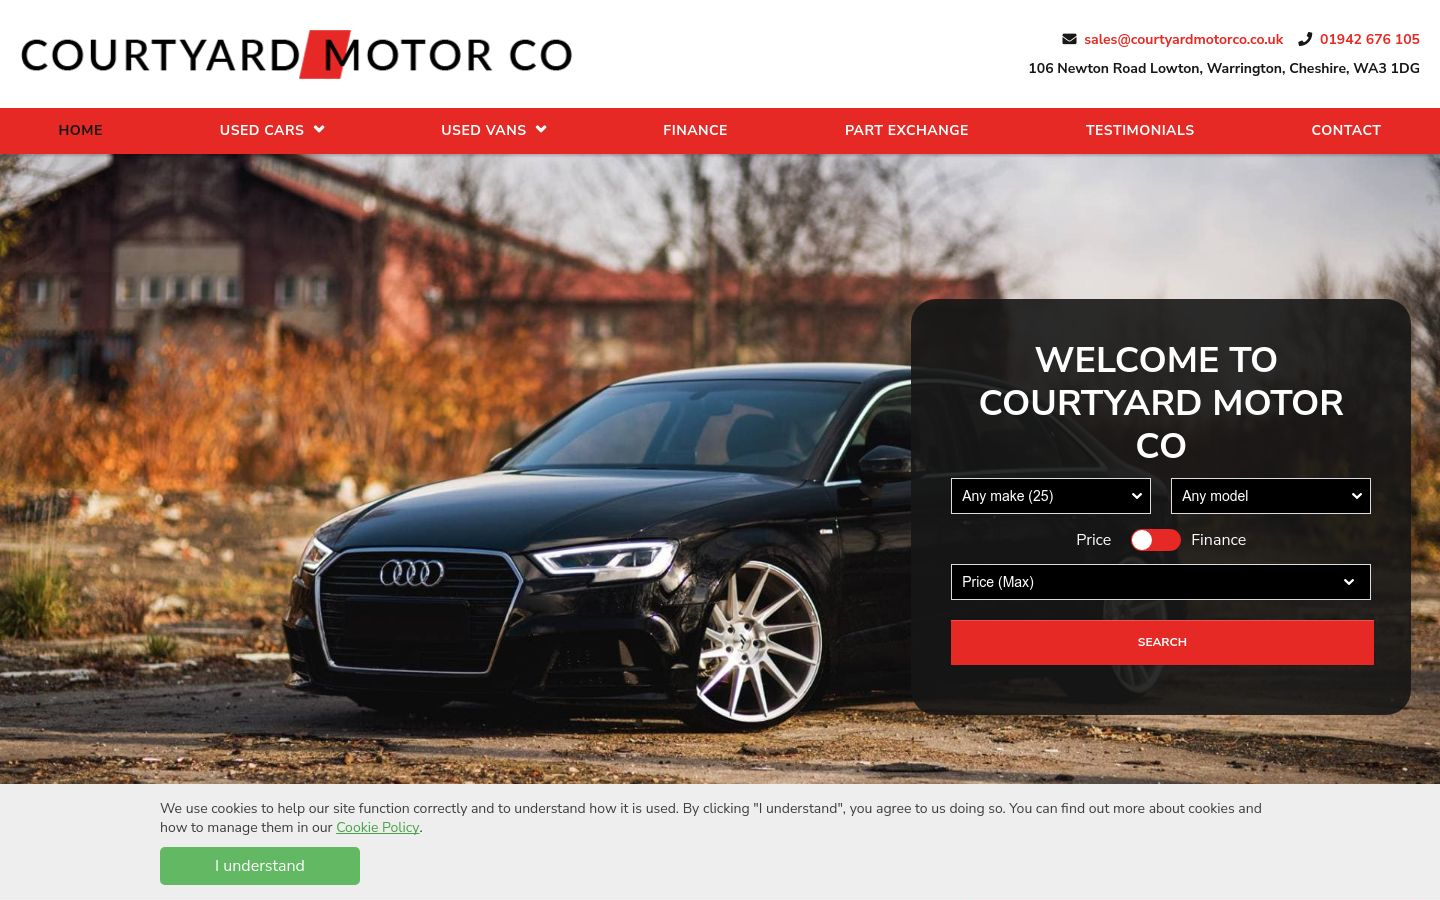1440x900 pixels.
Task: Click the Used Cars chevron arrow
Action: coord(319,129)
